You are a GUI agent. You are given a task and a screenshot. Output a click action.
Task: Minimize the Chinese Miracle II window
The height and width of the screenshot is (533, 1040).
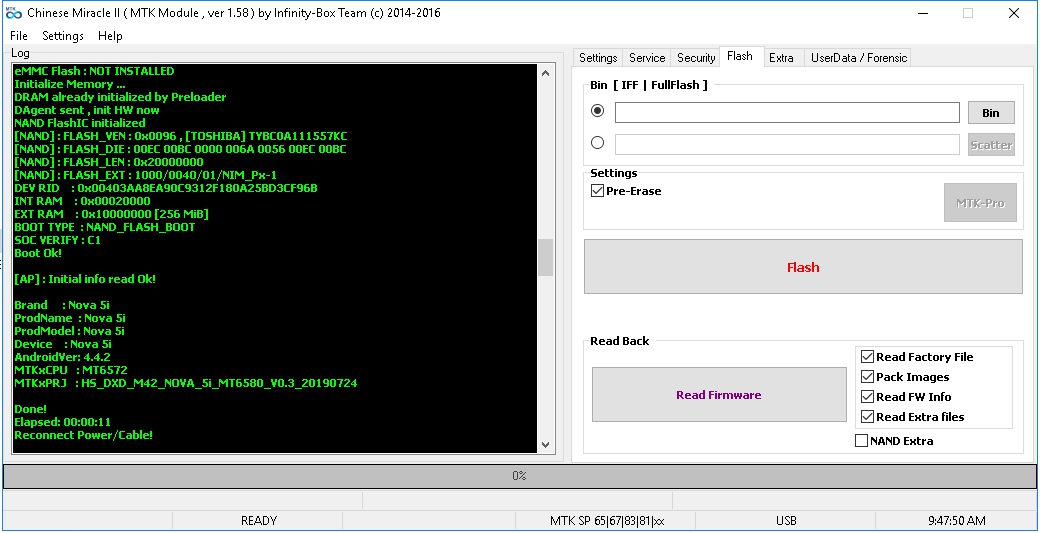click(922, 13)
